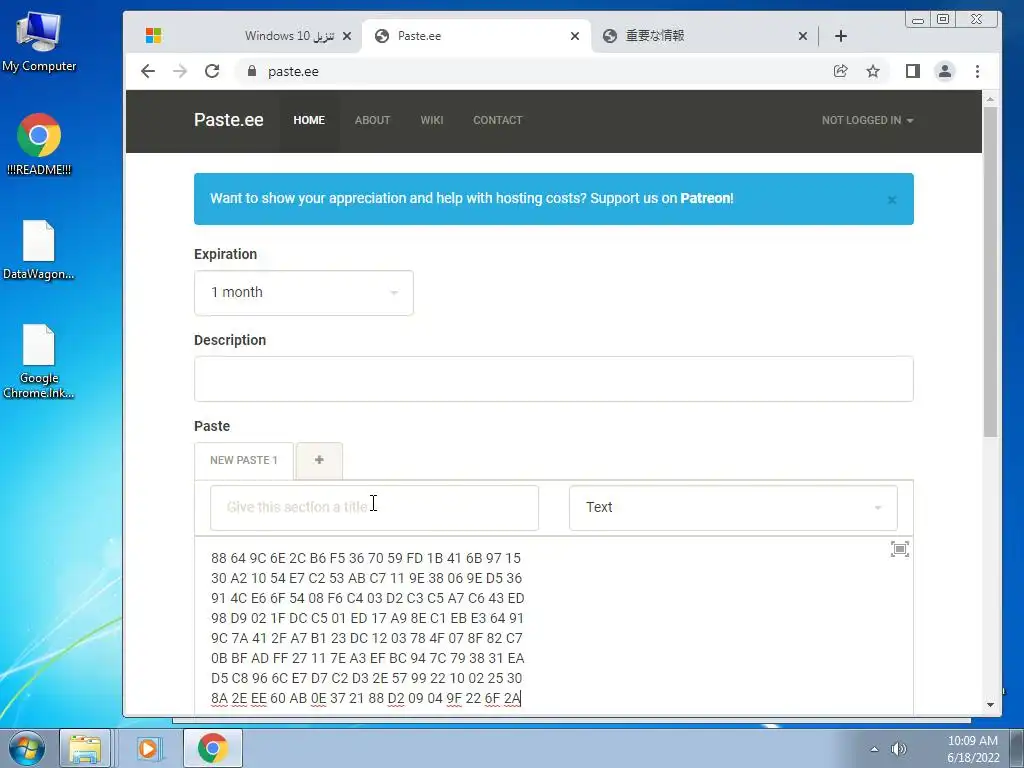Switch to the 重要な情報 tab
The height and width of the screenshot is (768, 1024).
[x=704, y=36]
